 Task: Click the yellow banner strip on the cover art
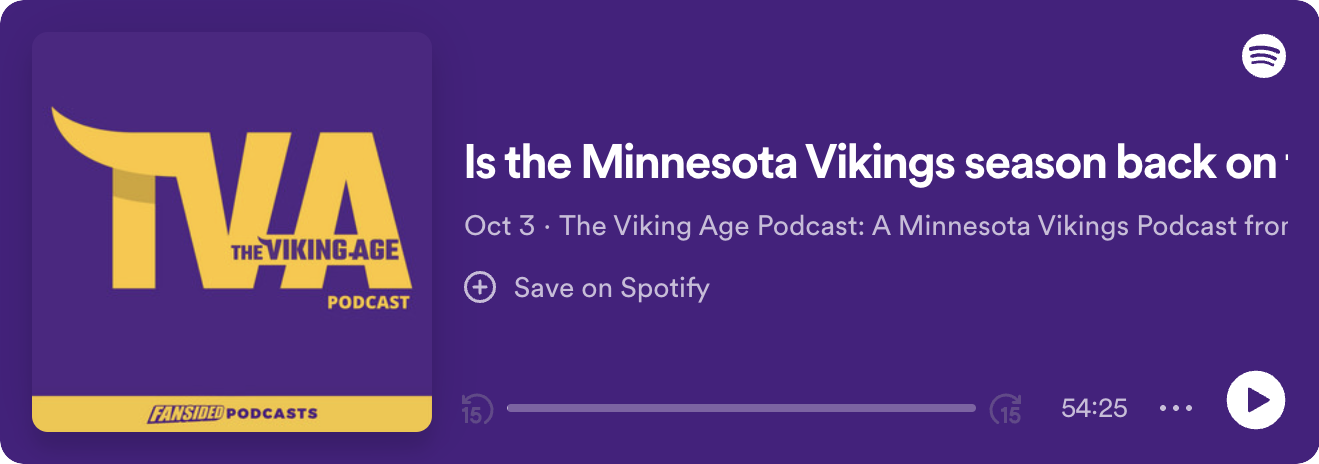(x=232, y=413)
